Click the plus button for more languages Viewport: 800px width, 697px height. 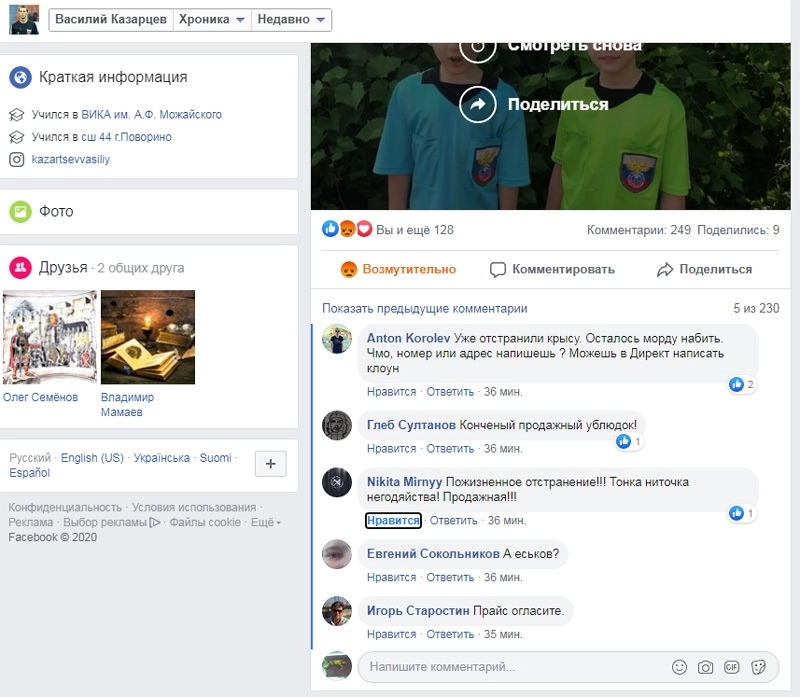(x=271, y=464)
